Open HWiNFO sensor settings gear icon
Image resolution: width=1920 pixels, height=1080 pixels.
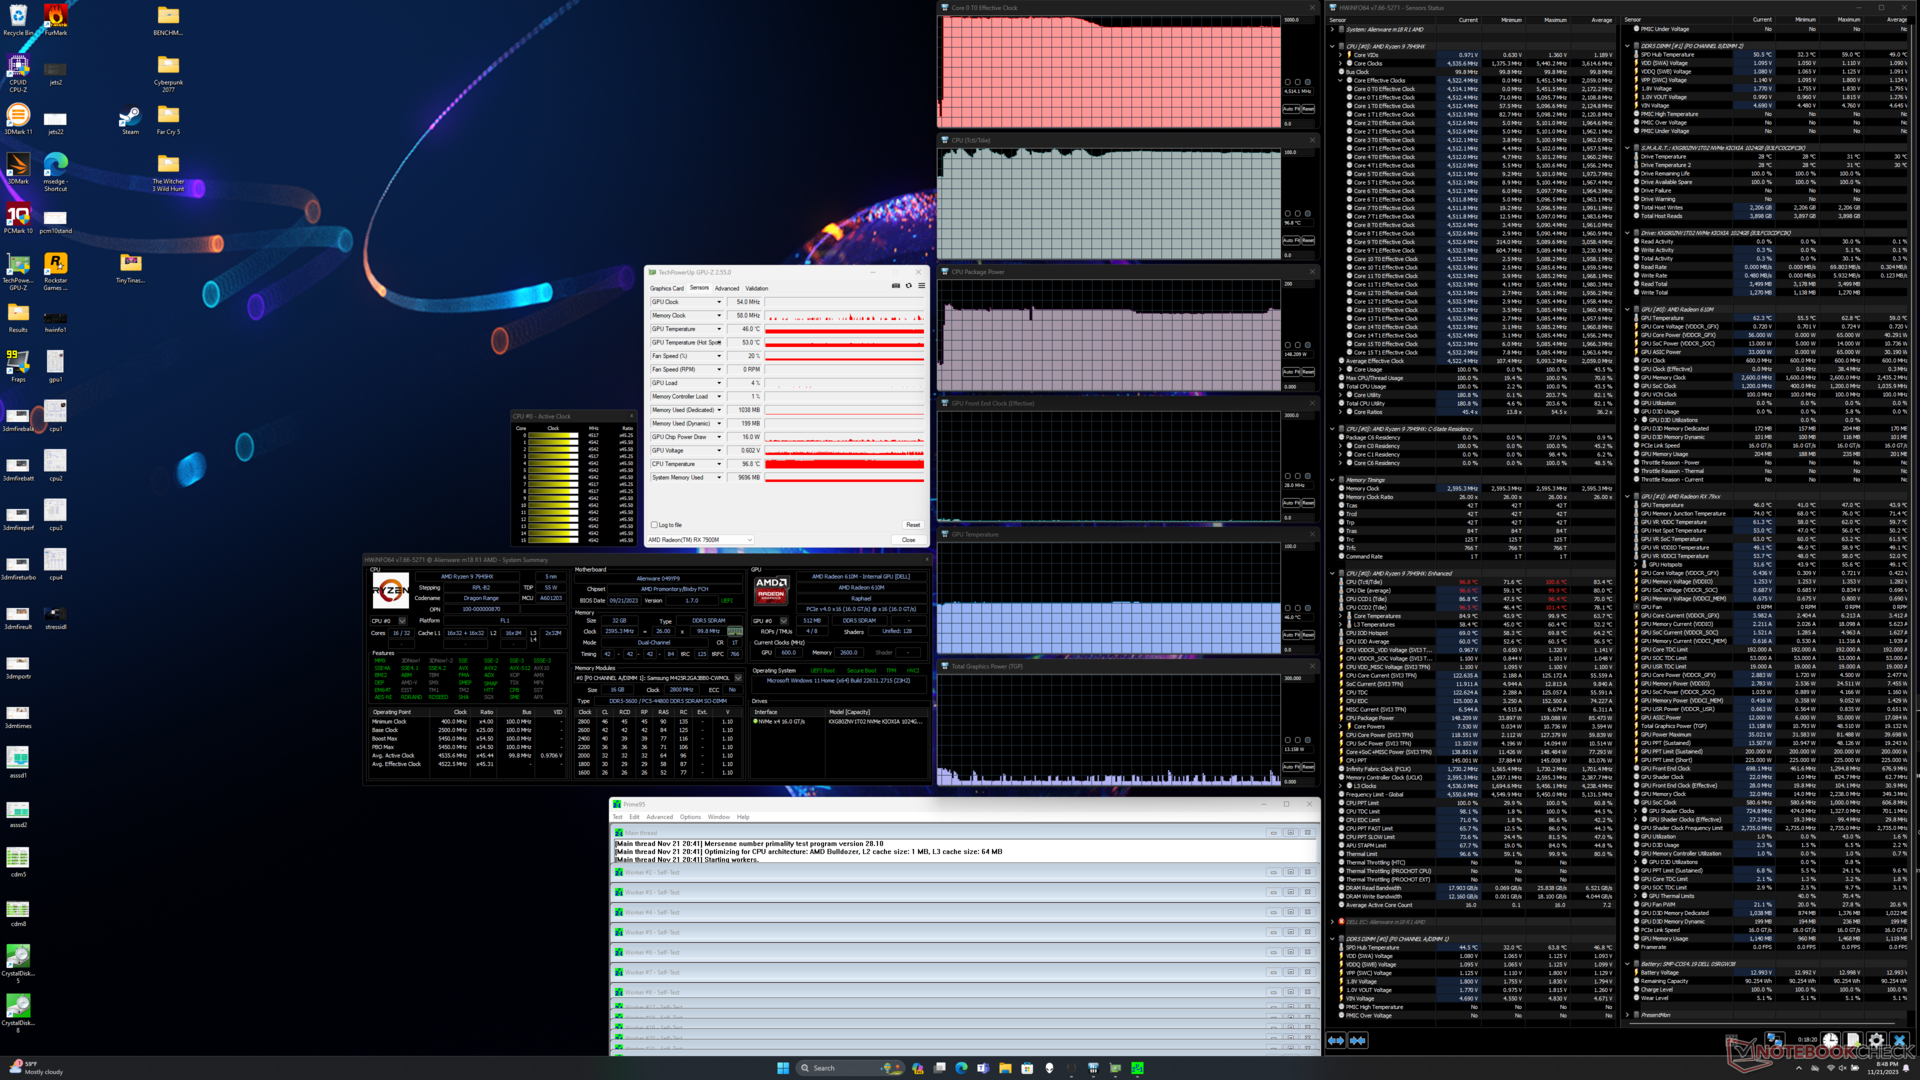point(1876,1041)
